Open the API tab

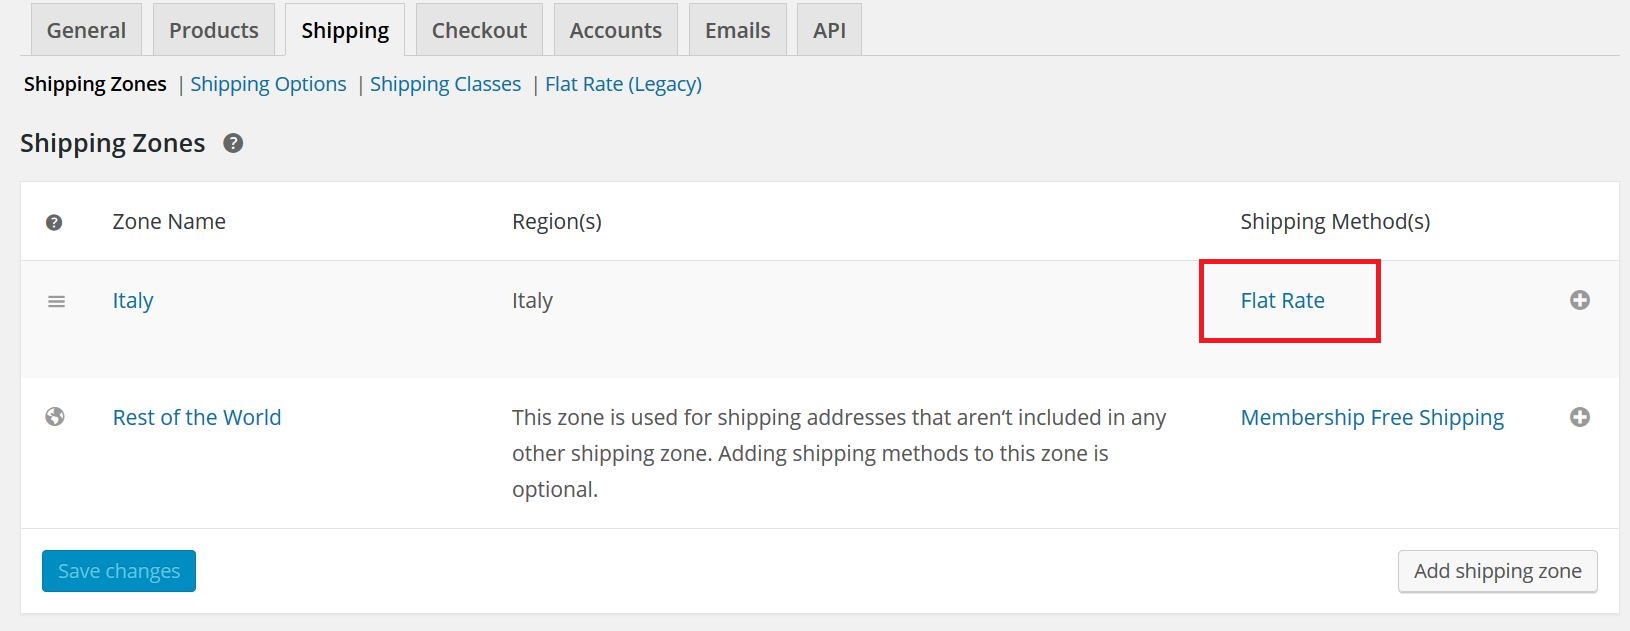pos(829,30)
